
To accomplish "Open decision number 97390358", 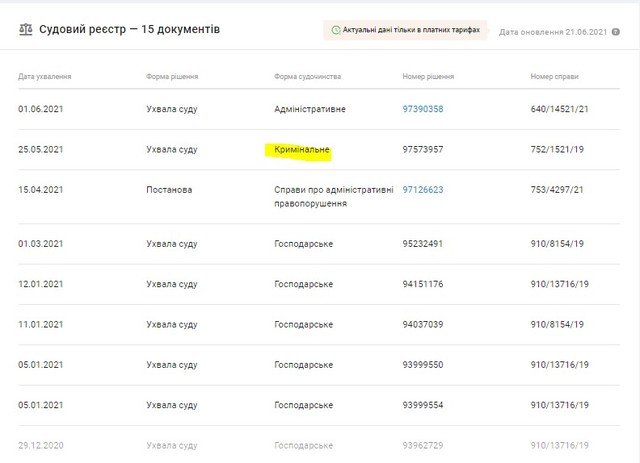I will pyautogui.click(x=422, y=109).
